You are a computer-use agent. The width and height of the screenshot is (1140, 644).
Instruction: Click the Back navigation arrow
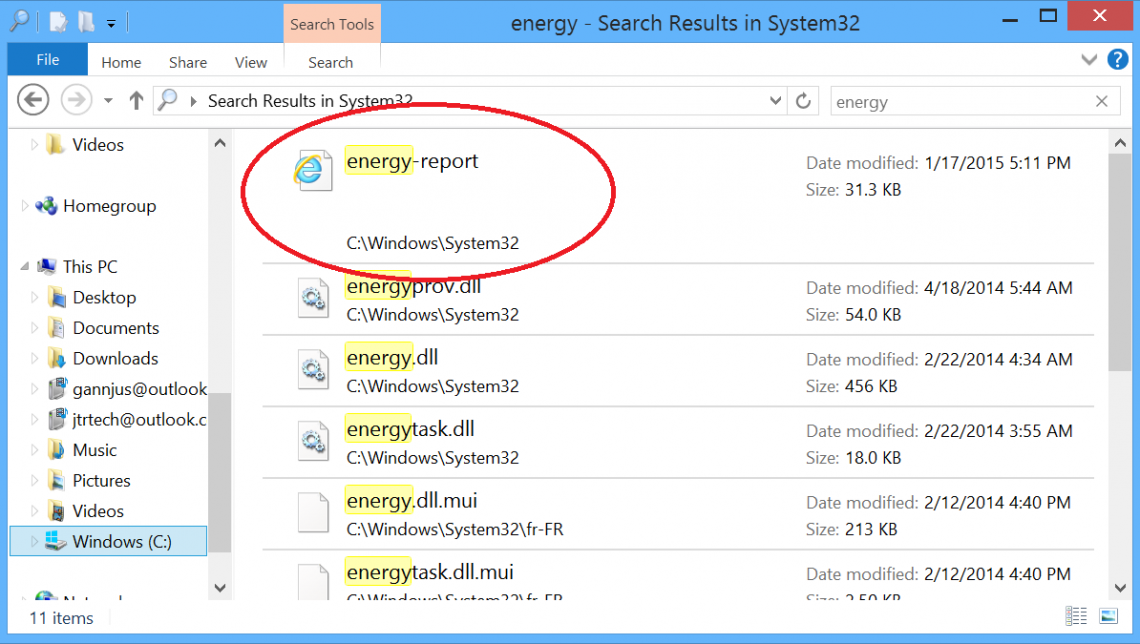click(x=33, y=100)
